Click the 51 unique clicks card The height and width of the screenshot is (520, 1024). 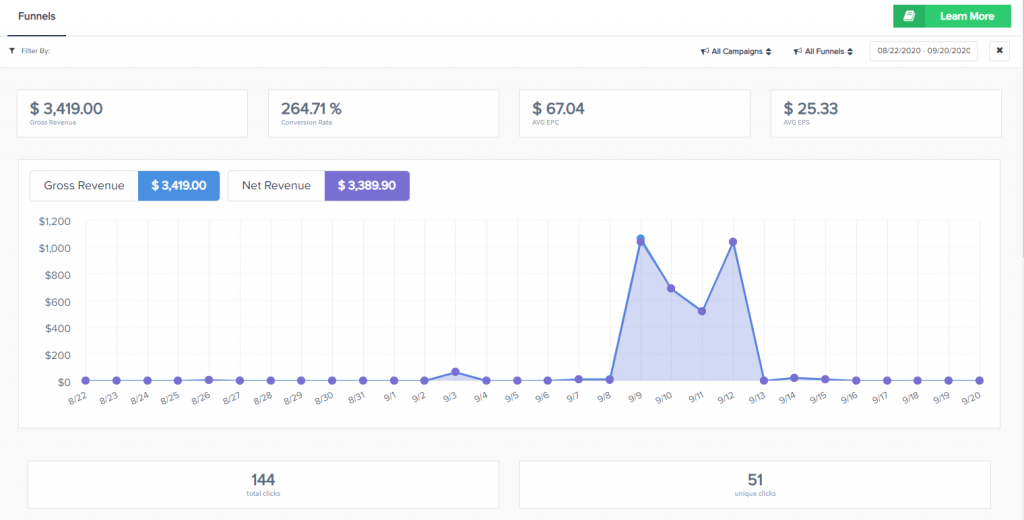click(x=754, y=484)
